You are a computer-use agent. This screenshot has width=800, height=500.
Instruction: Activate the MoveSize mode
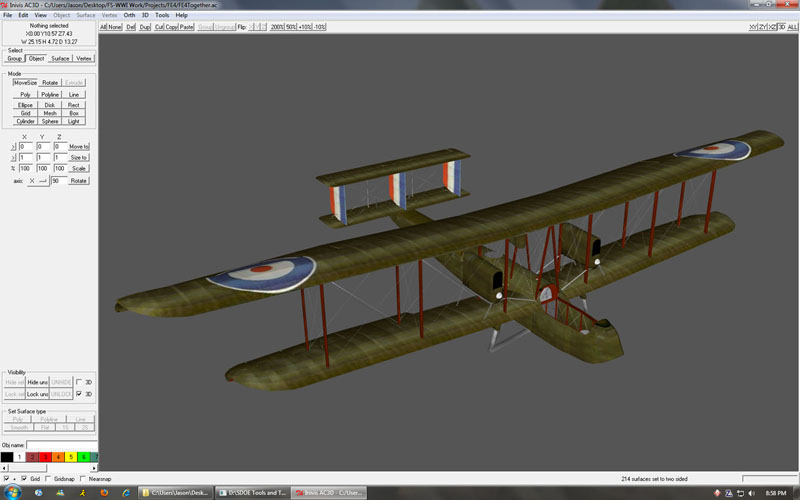click(x=25, y=83)
